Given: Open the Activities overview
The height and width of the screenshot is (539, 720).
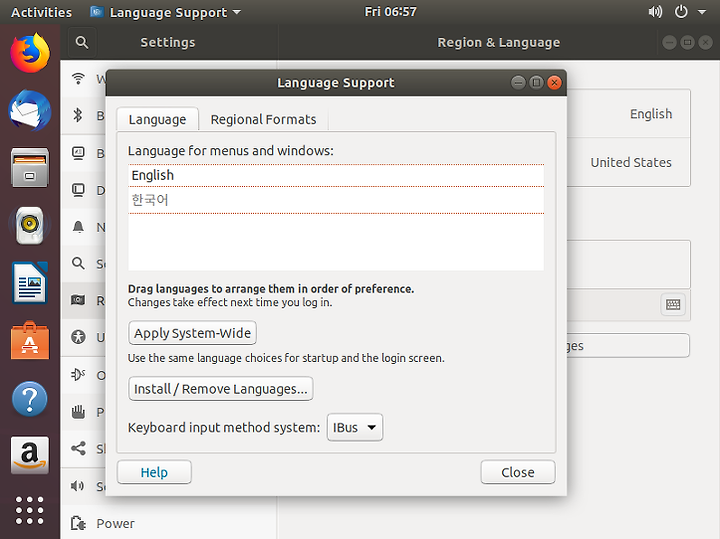Looking at the screenshot, I should (x=41, y=12).
